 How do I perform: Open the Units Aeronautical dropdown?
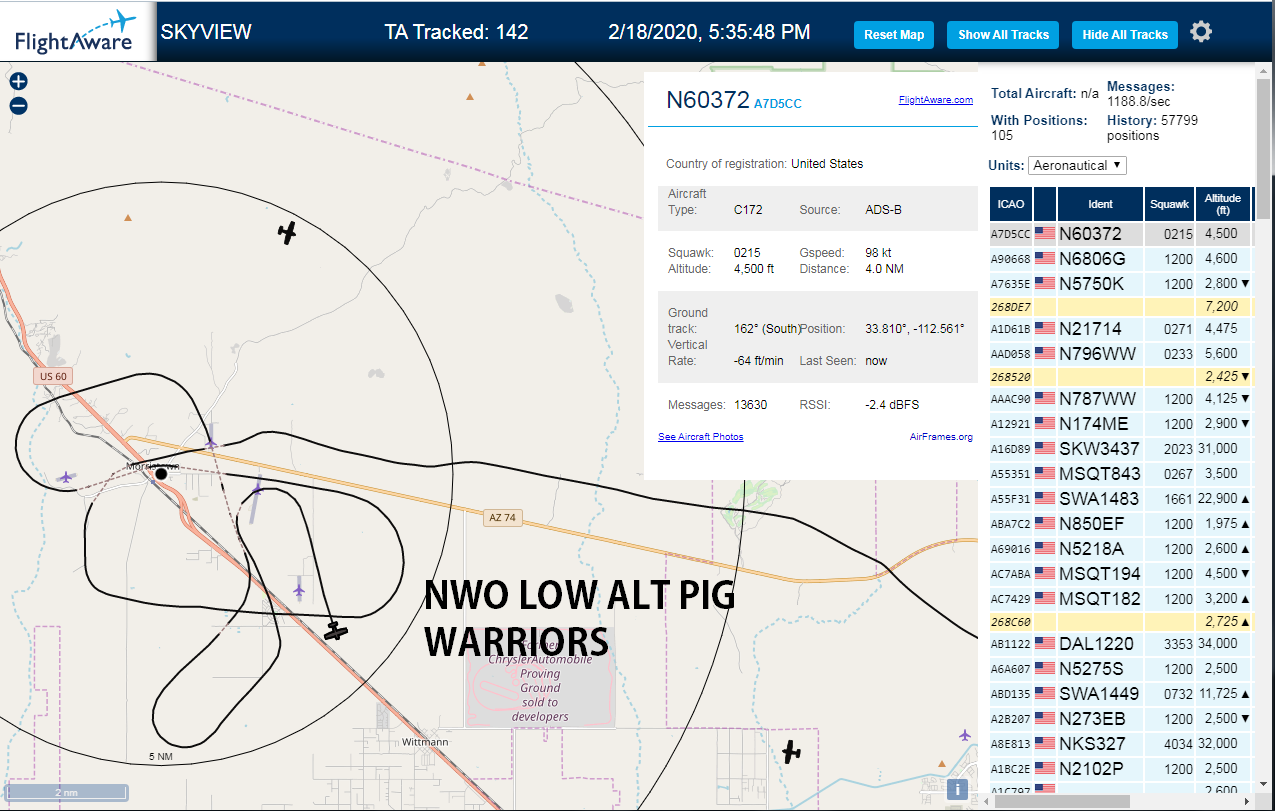[x=1077, y=165]
